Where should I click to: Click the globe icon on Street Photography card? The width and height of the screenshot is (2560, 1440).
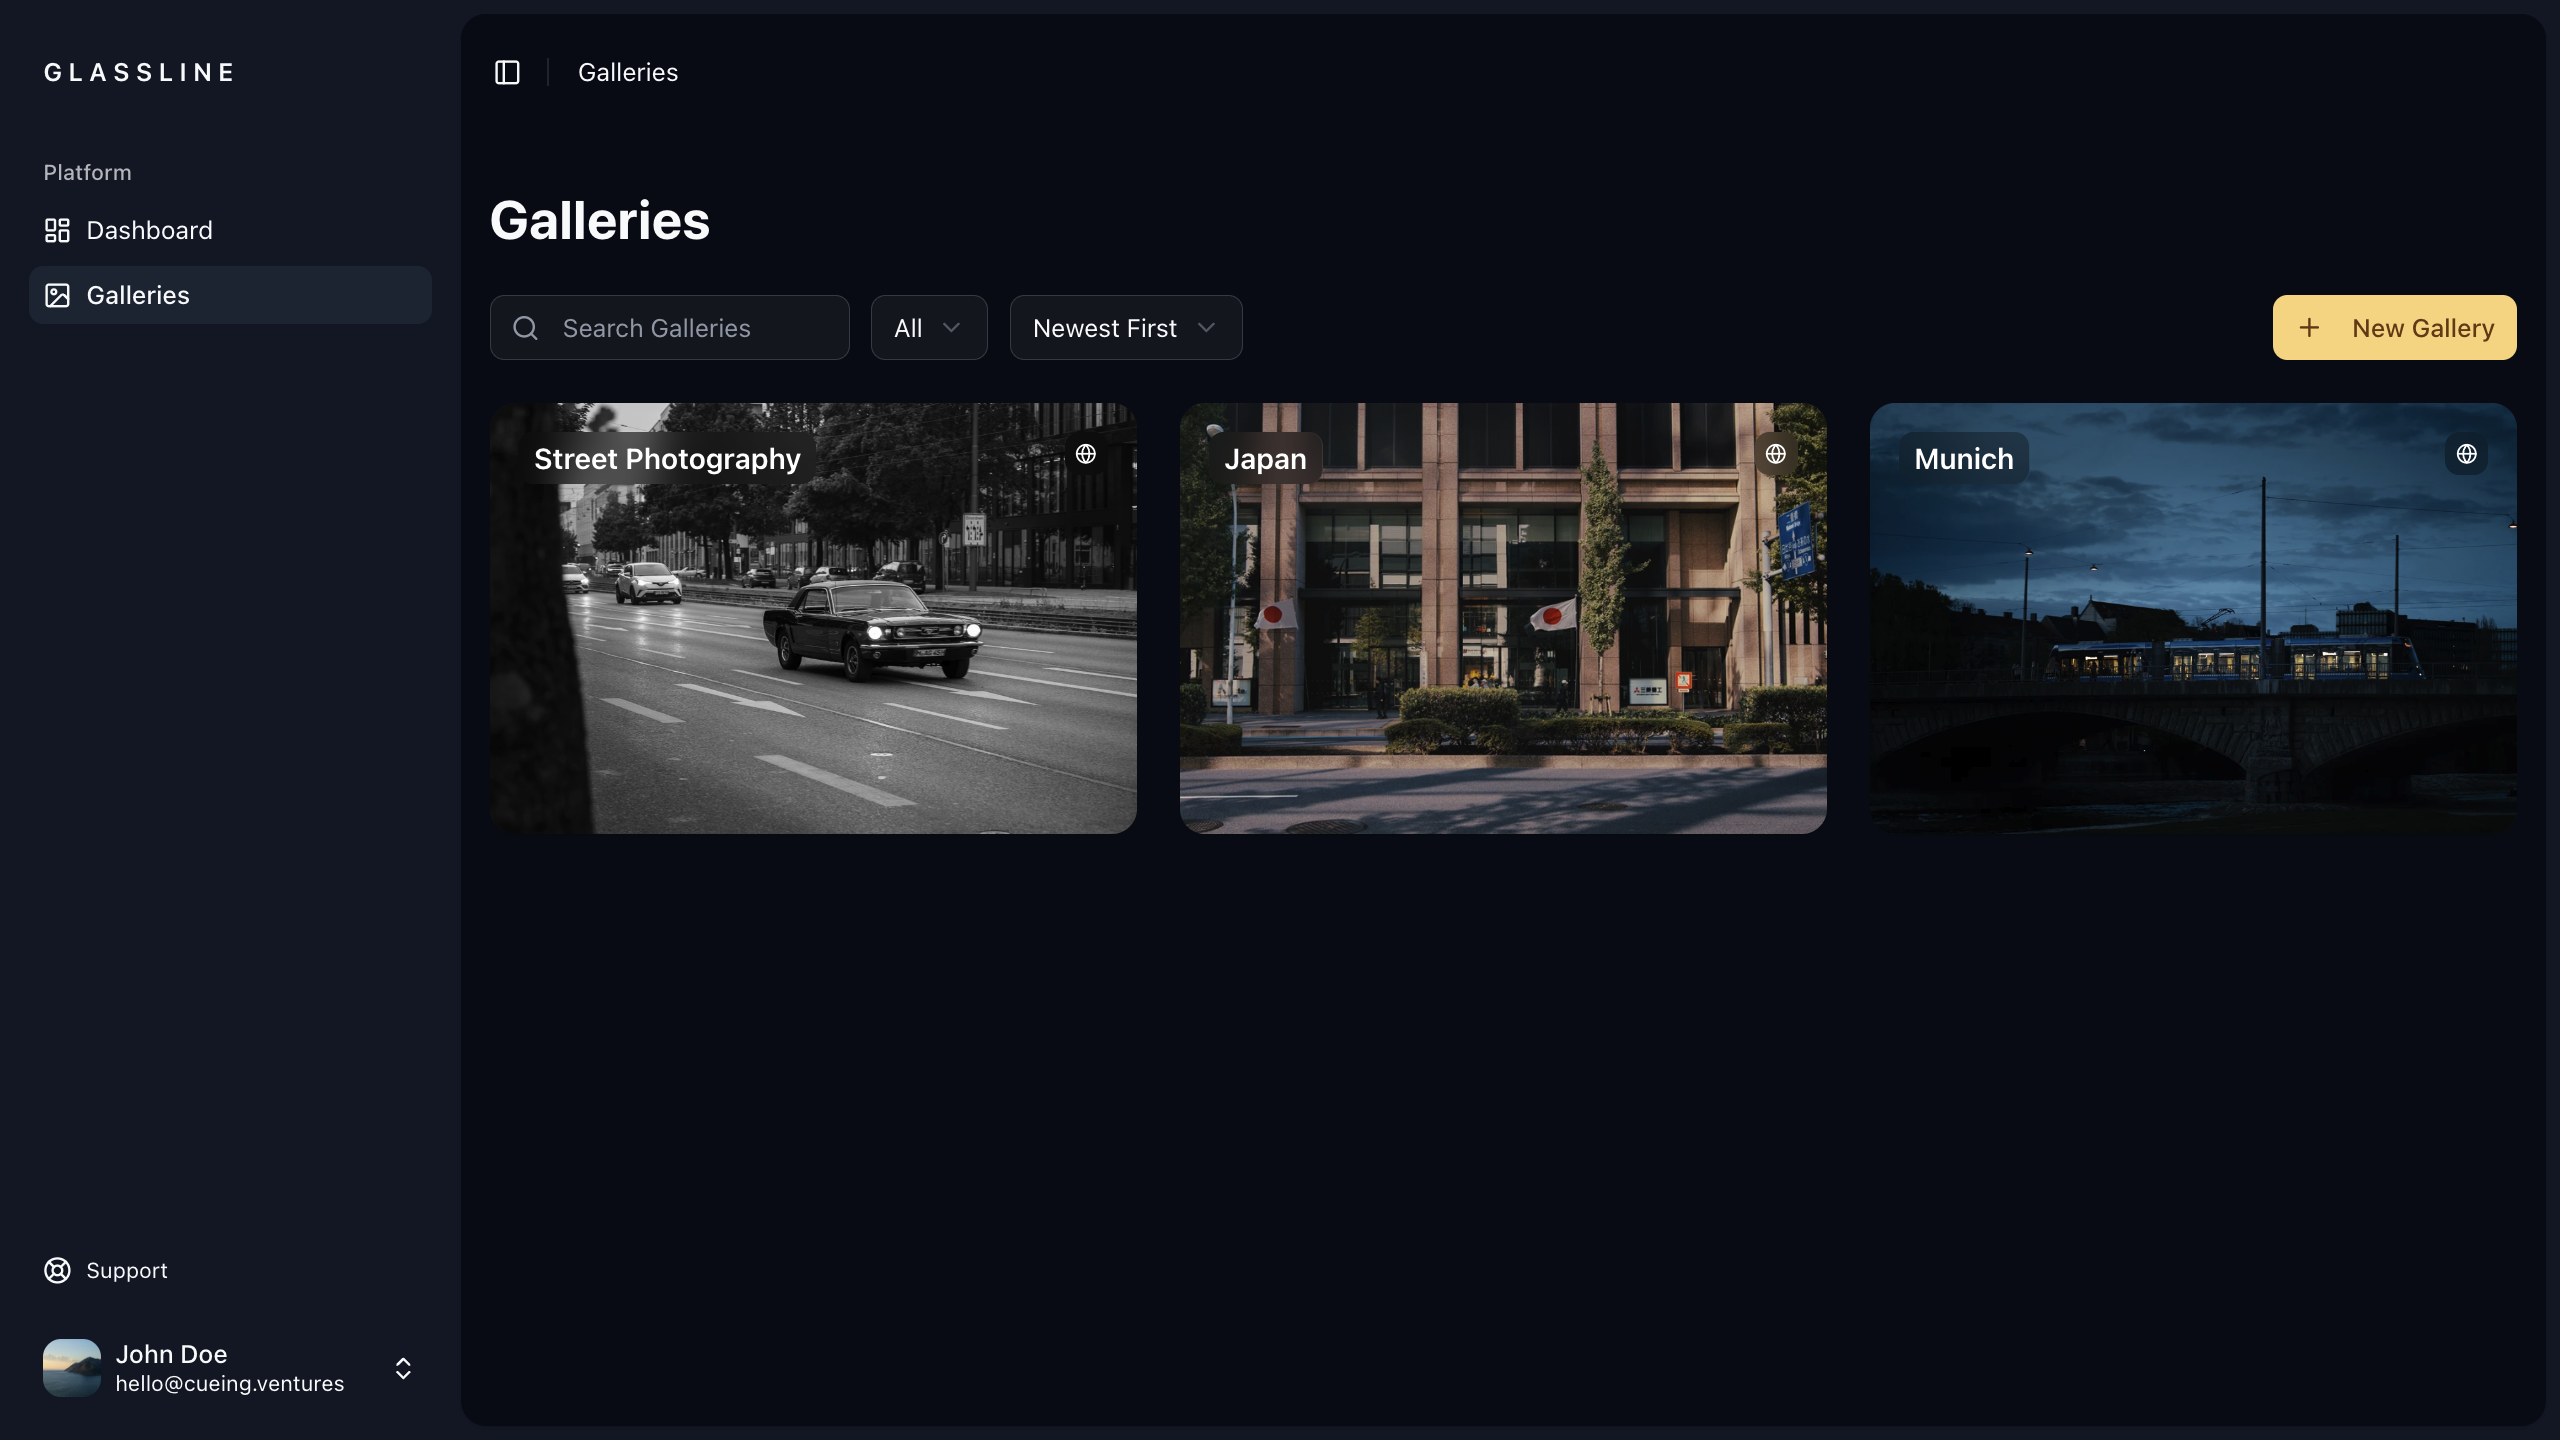1087,454
